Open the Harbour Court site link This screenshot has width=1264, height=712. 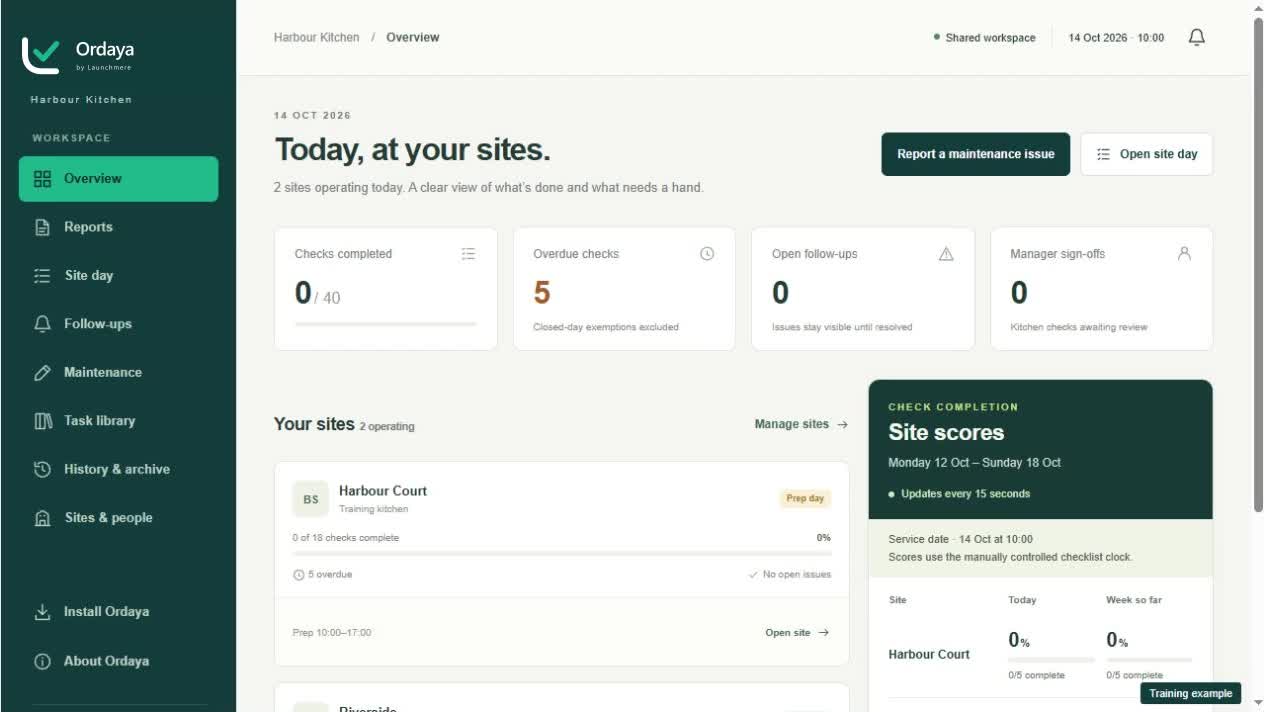[x=797, y=633]
